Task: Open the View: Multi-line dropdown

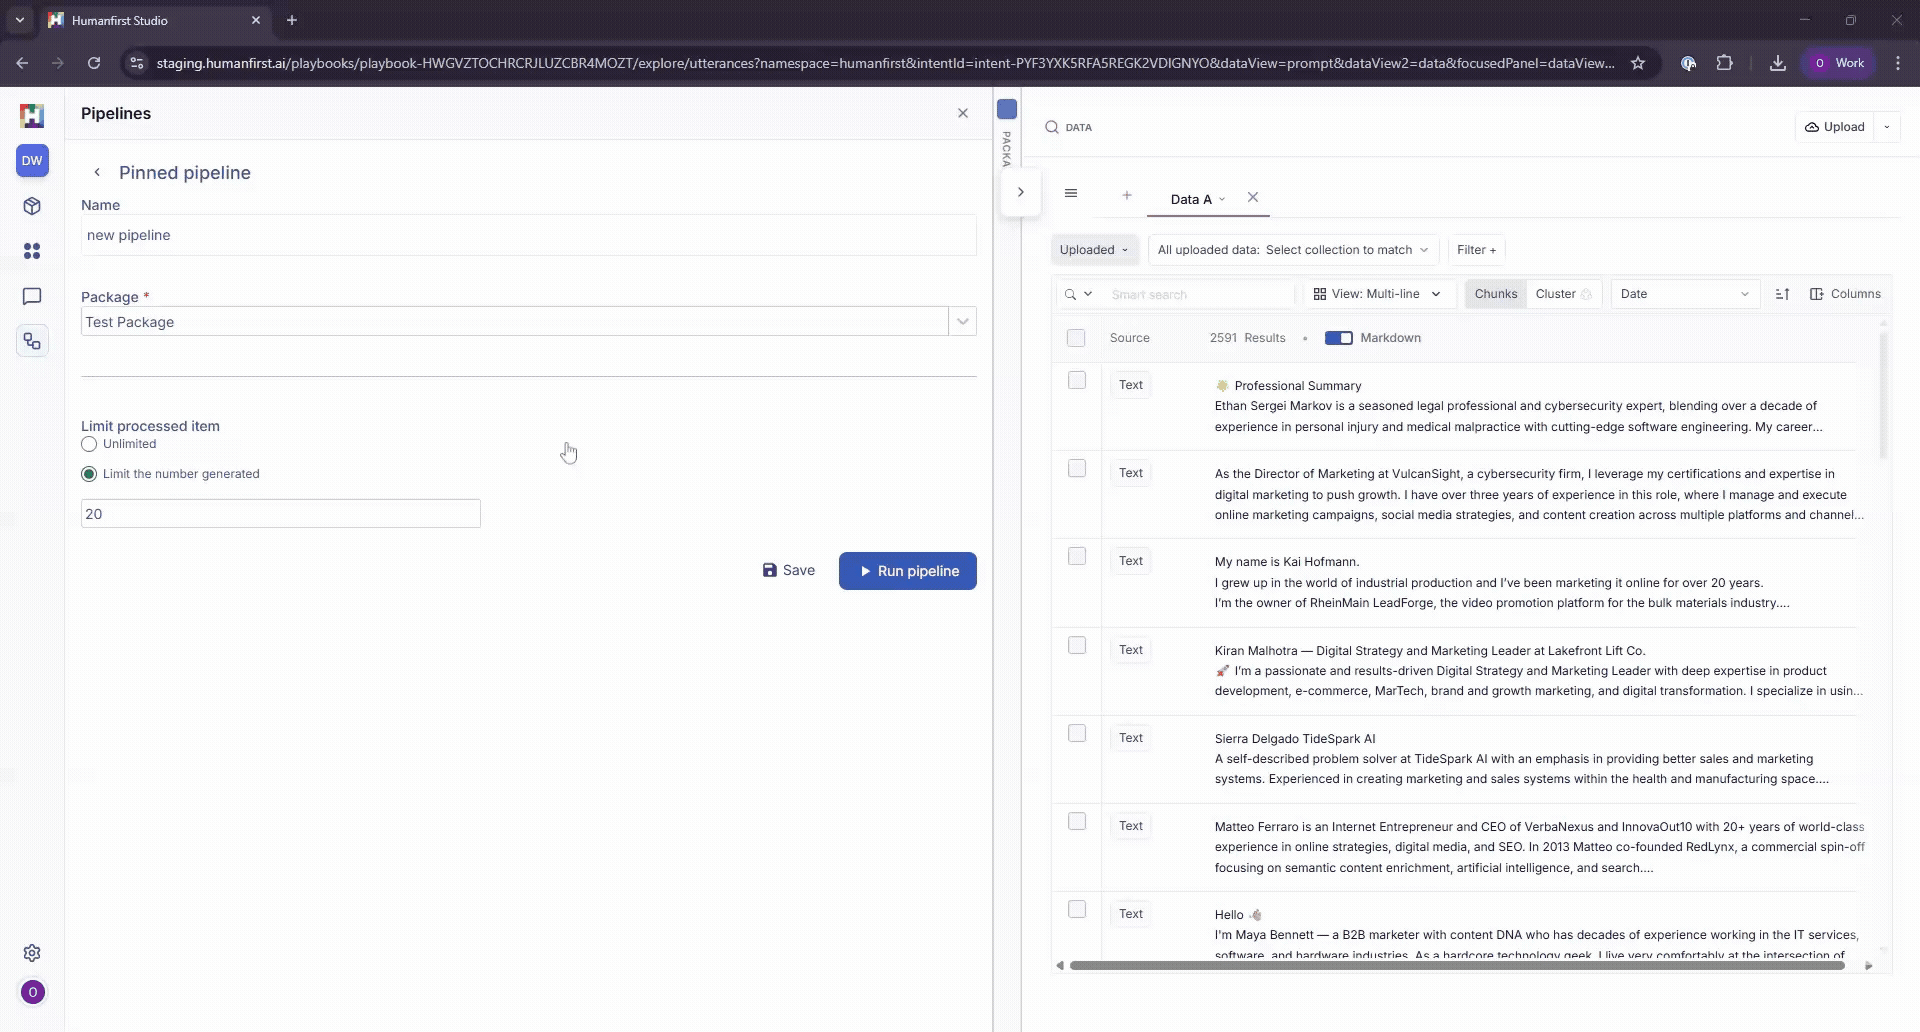Action: pos(1377,294)
